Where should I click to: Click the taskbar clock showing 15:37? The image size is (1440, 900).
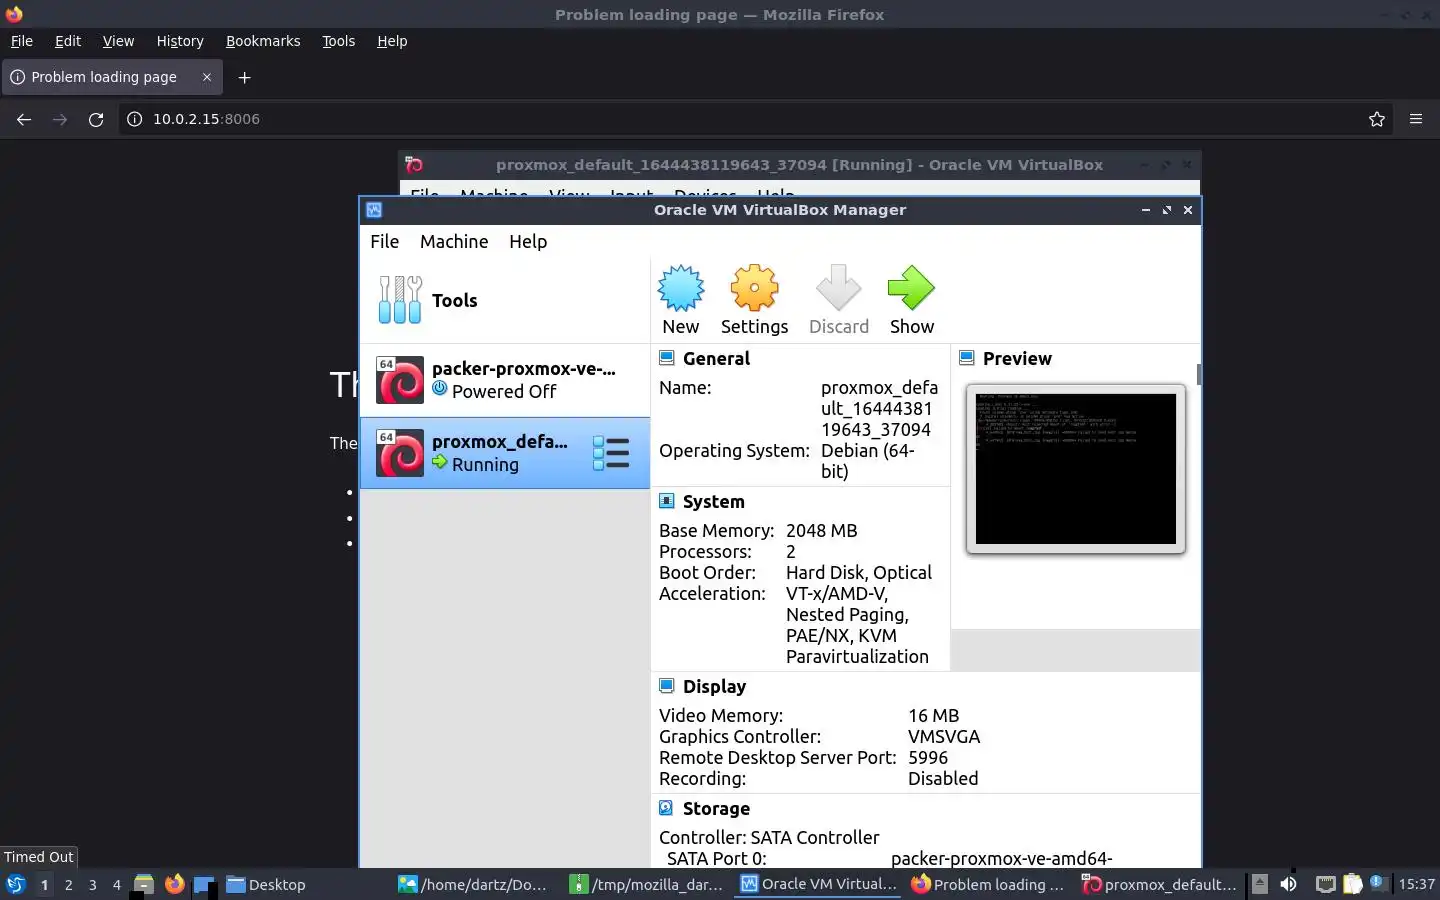(1417, 884)
